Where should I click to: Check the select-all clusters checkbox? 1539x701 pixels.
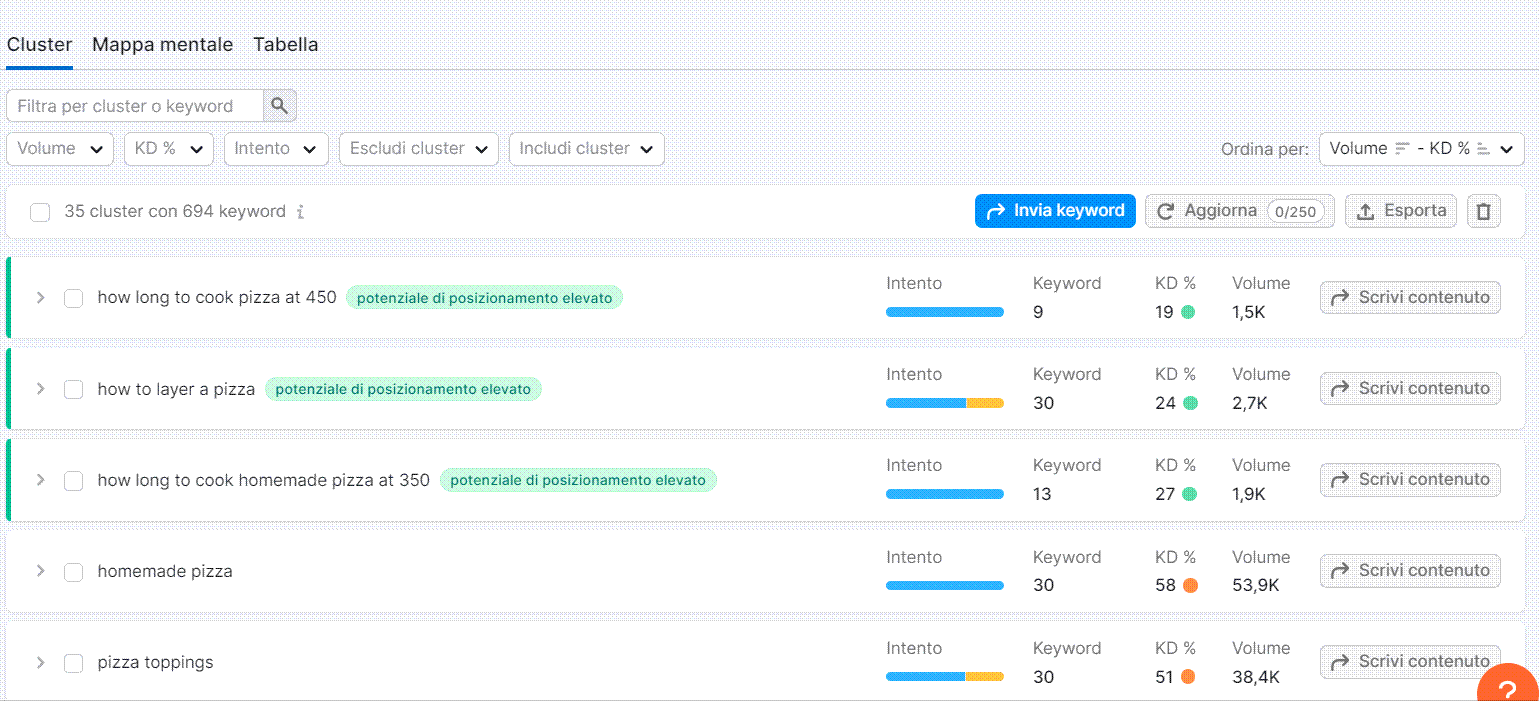coord(41,211)
